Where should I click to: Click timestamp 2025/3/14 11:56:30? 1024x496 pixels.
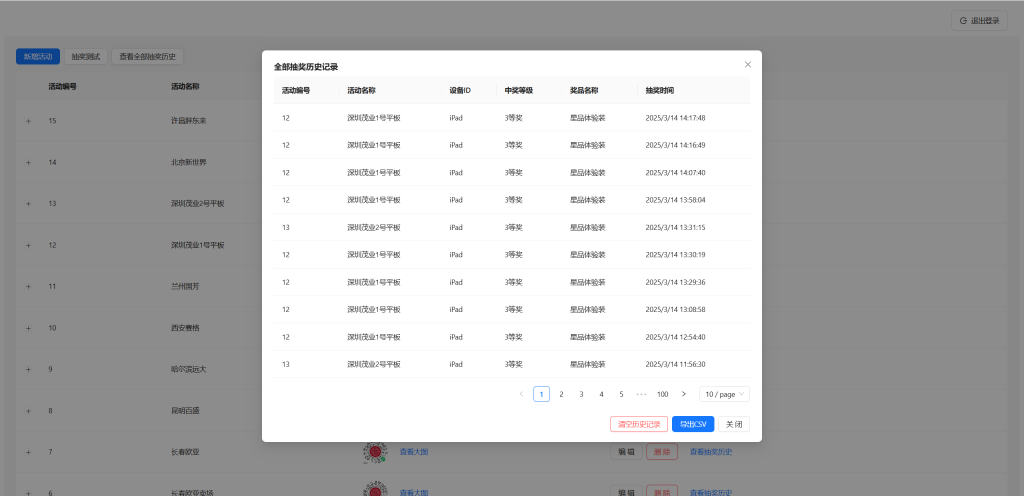tap(675, 364)
